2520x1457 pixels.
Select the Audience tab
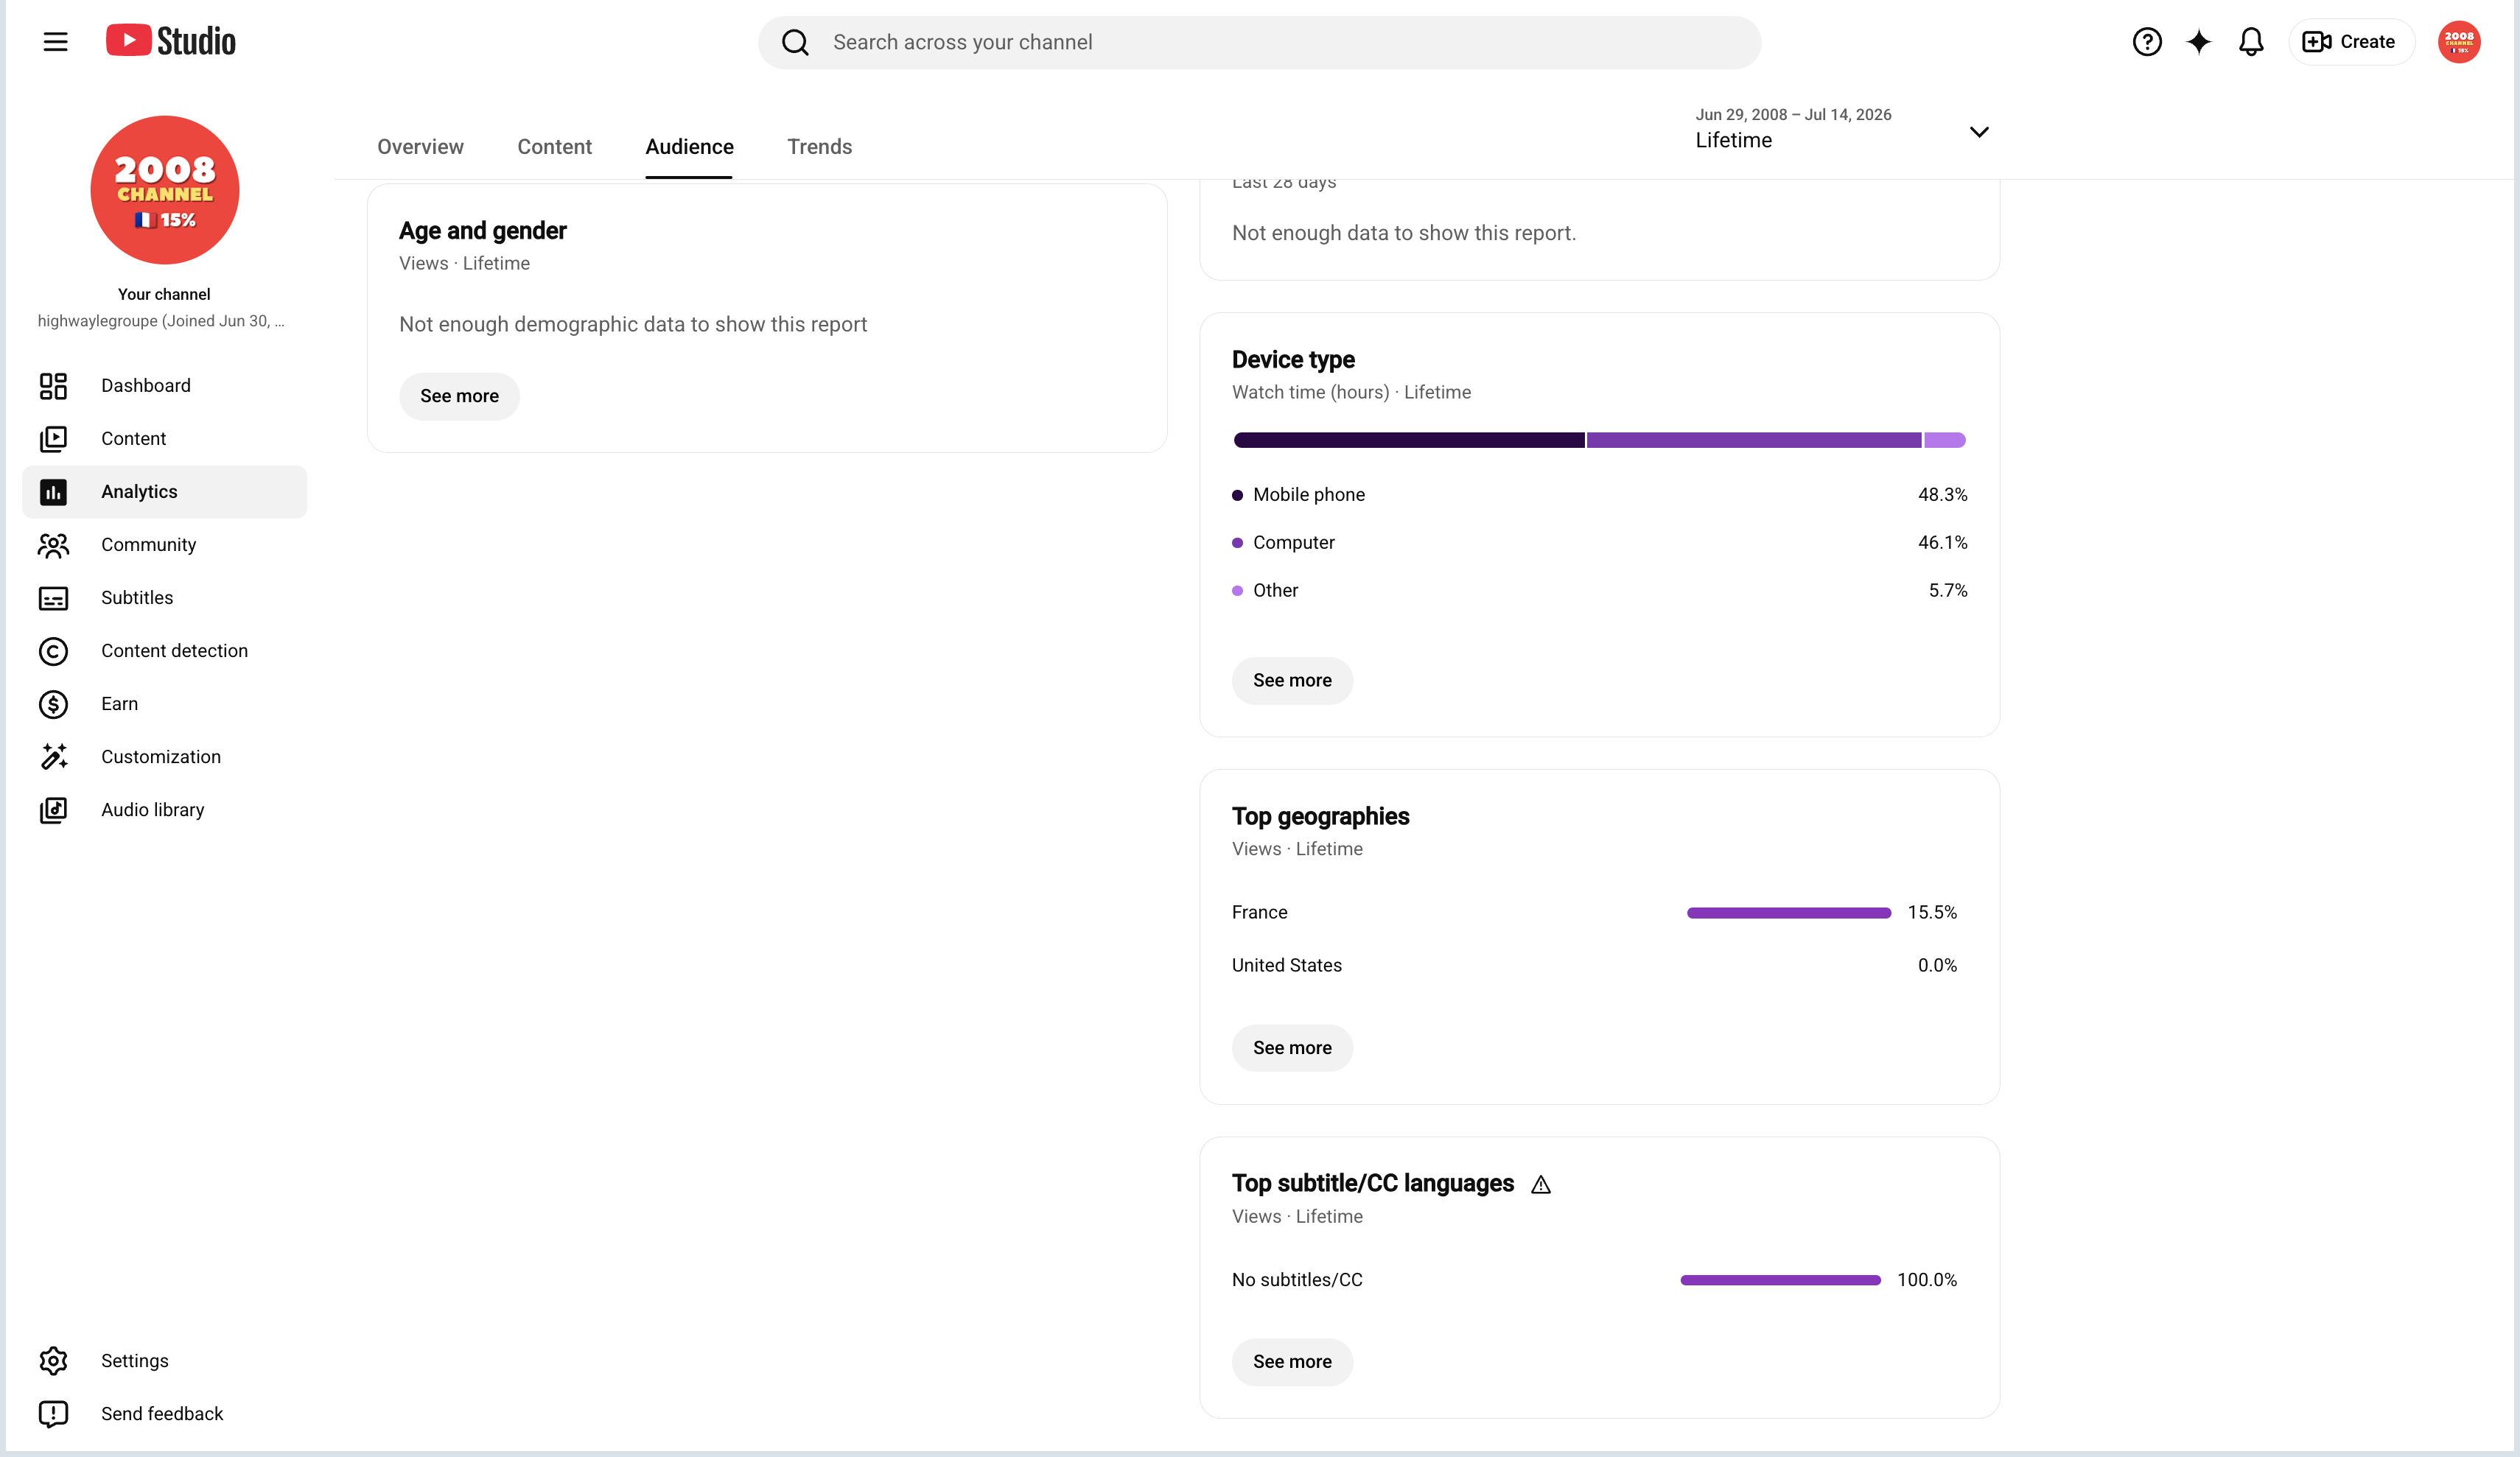pos(689,147)
